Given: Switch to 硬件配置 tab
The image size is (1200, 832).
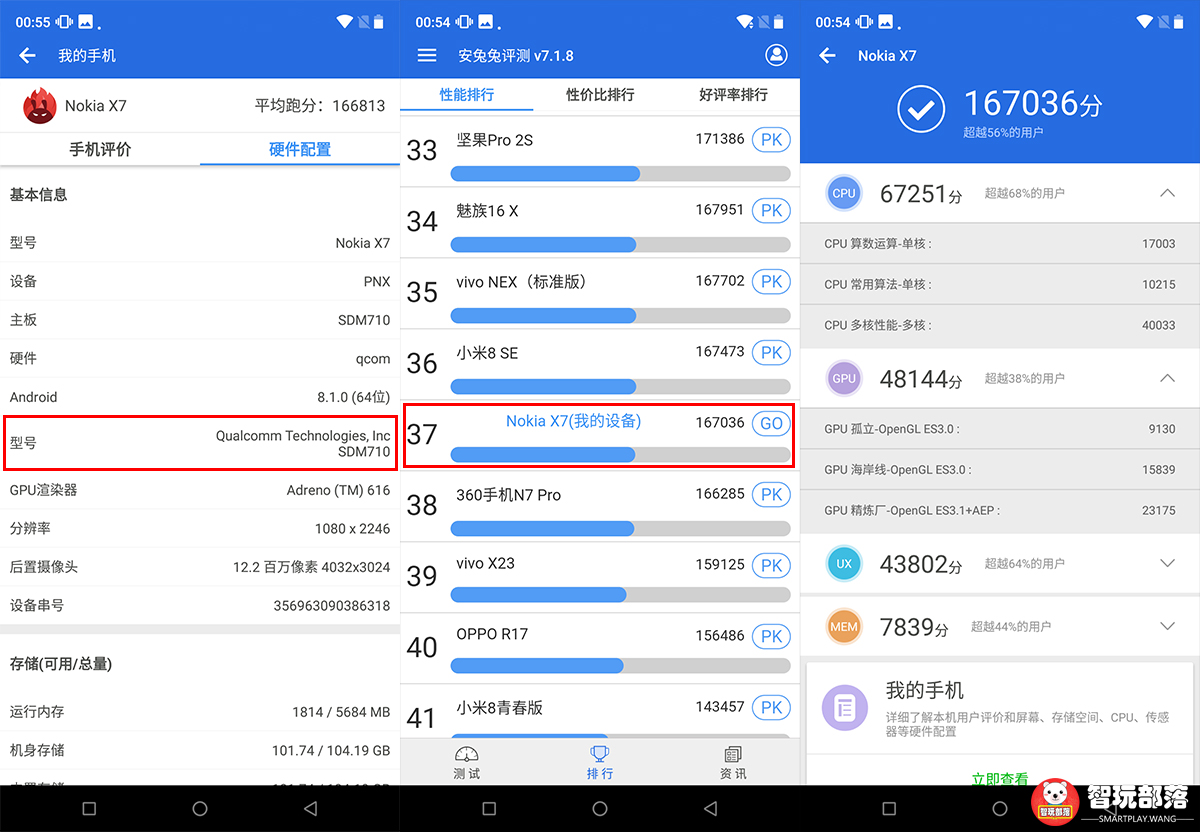Looking at the screenshot, I should click(300, 149).
